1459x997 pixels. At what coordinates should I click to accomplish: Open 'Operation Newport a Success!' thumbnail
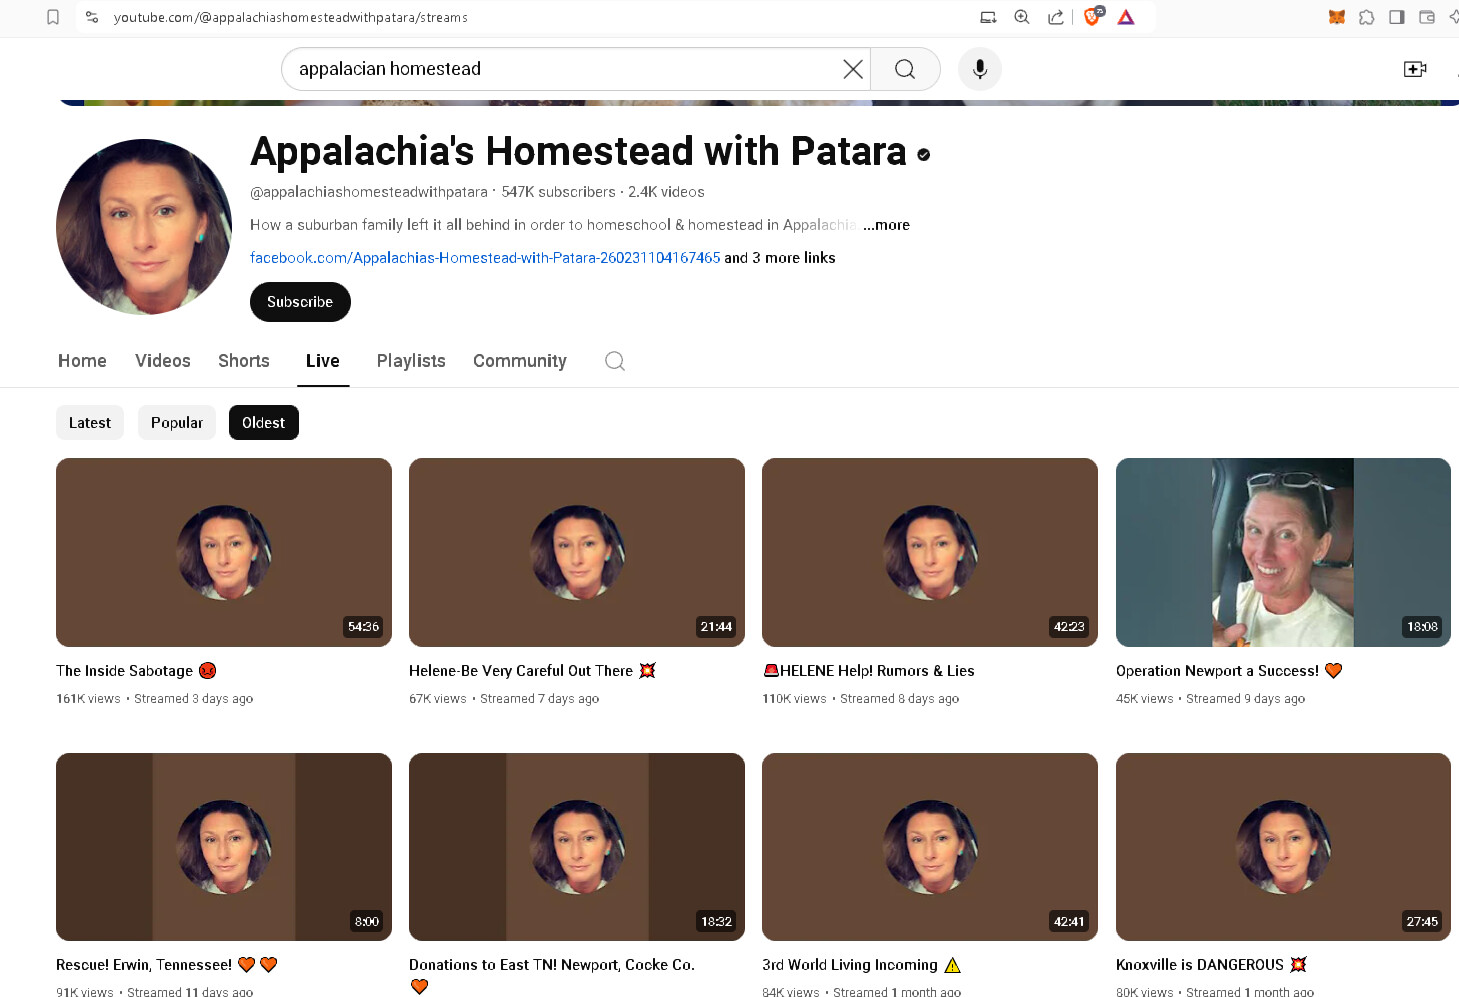(x=1283, y=552)
